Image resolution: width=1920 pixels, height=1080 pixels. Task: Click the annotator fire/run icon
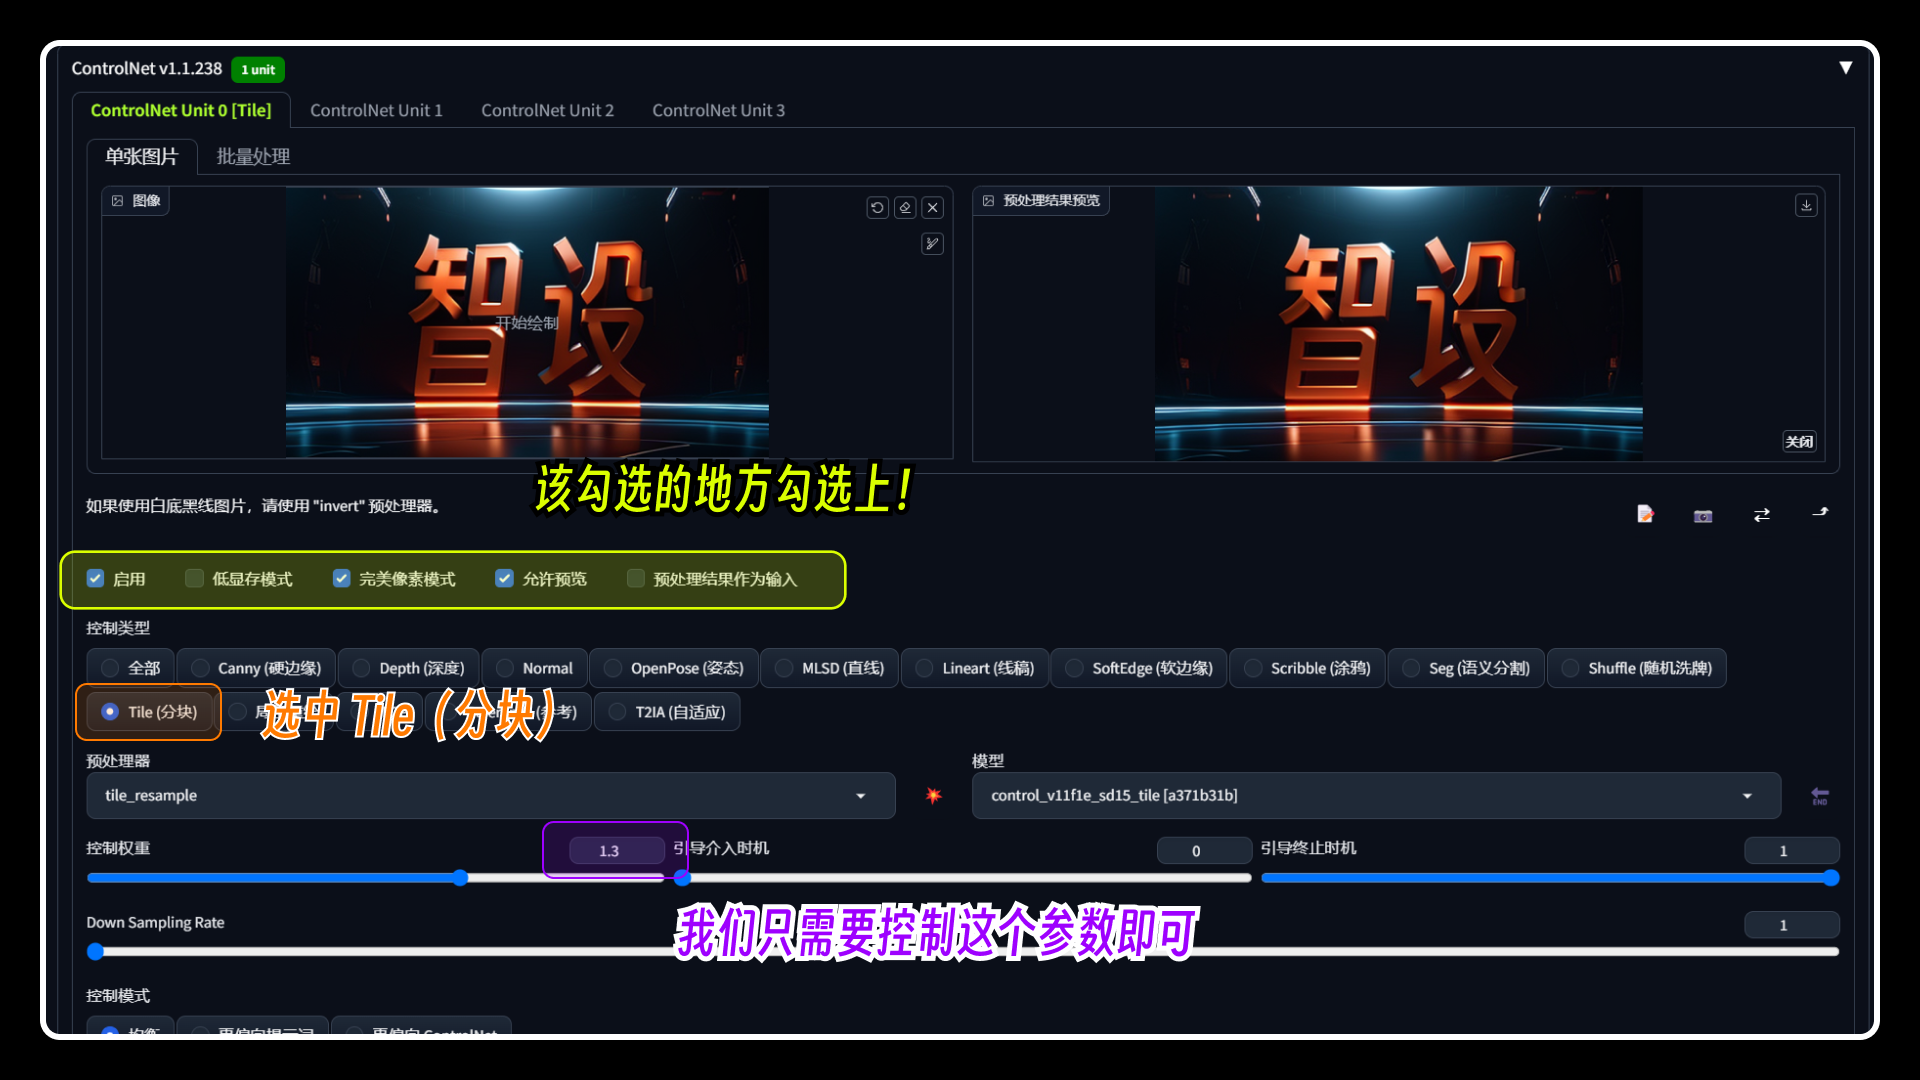934,793
